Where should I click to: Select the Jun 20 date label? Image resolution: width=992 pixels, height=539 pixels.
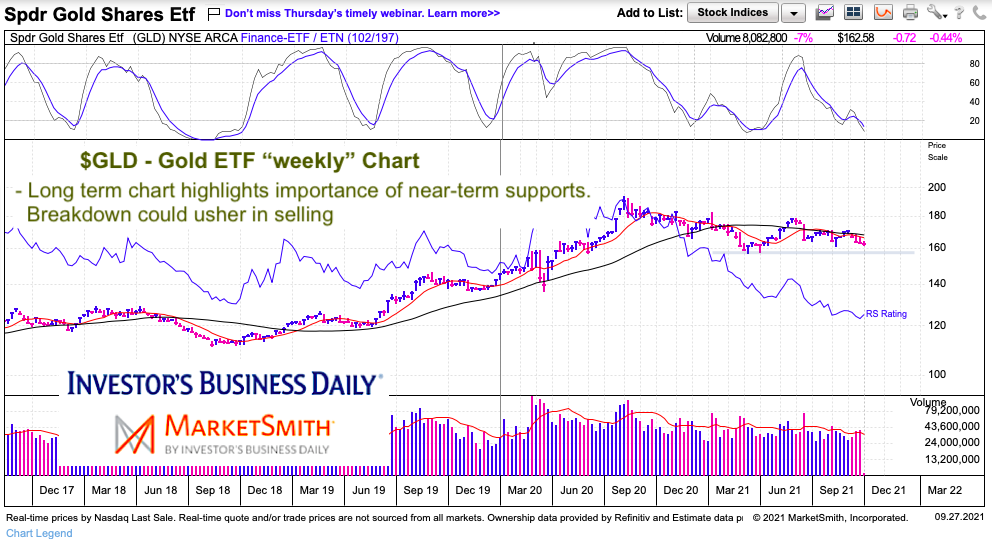[x=577, y=490]
